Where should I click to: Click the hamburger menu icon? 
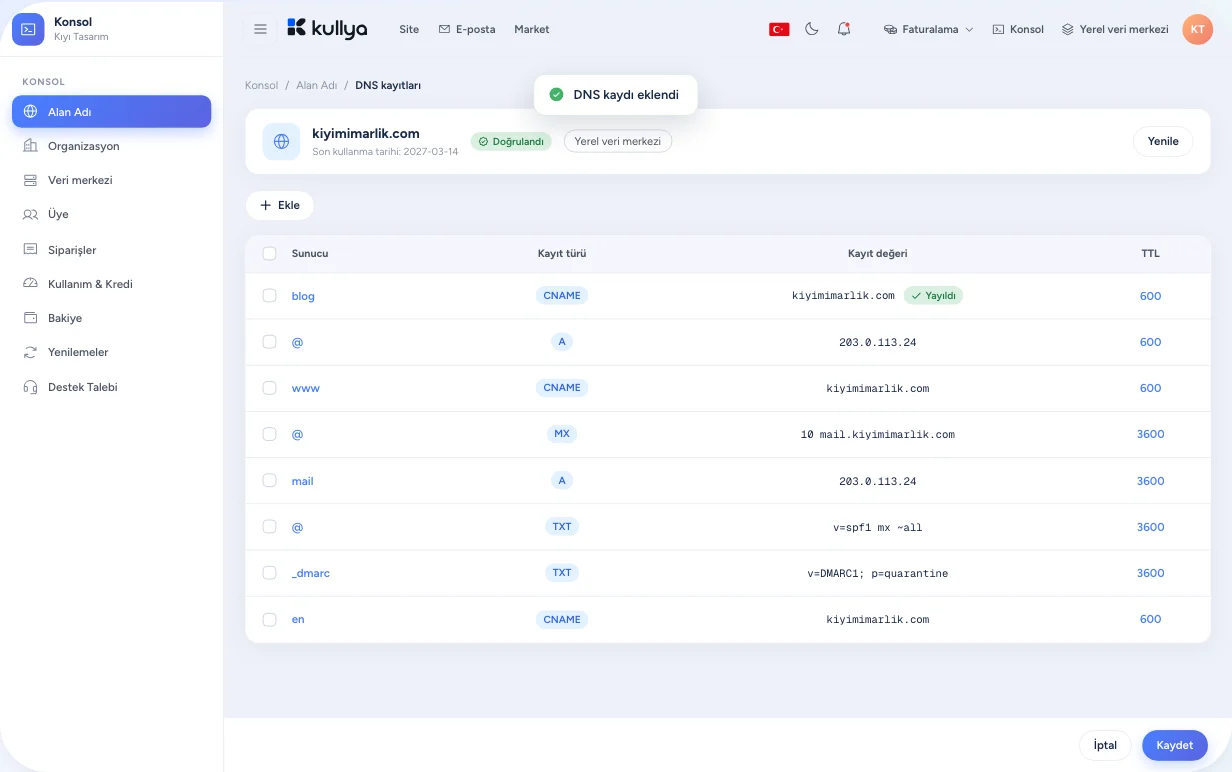pyautogui.click(x=260, y=29)
